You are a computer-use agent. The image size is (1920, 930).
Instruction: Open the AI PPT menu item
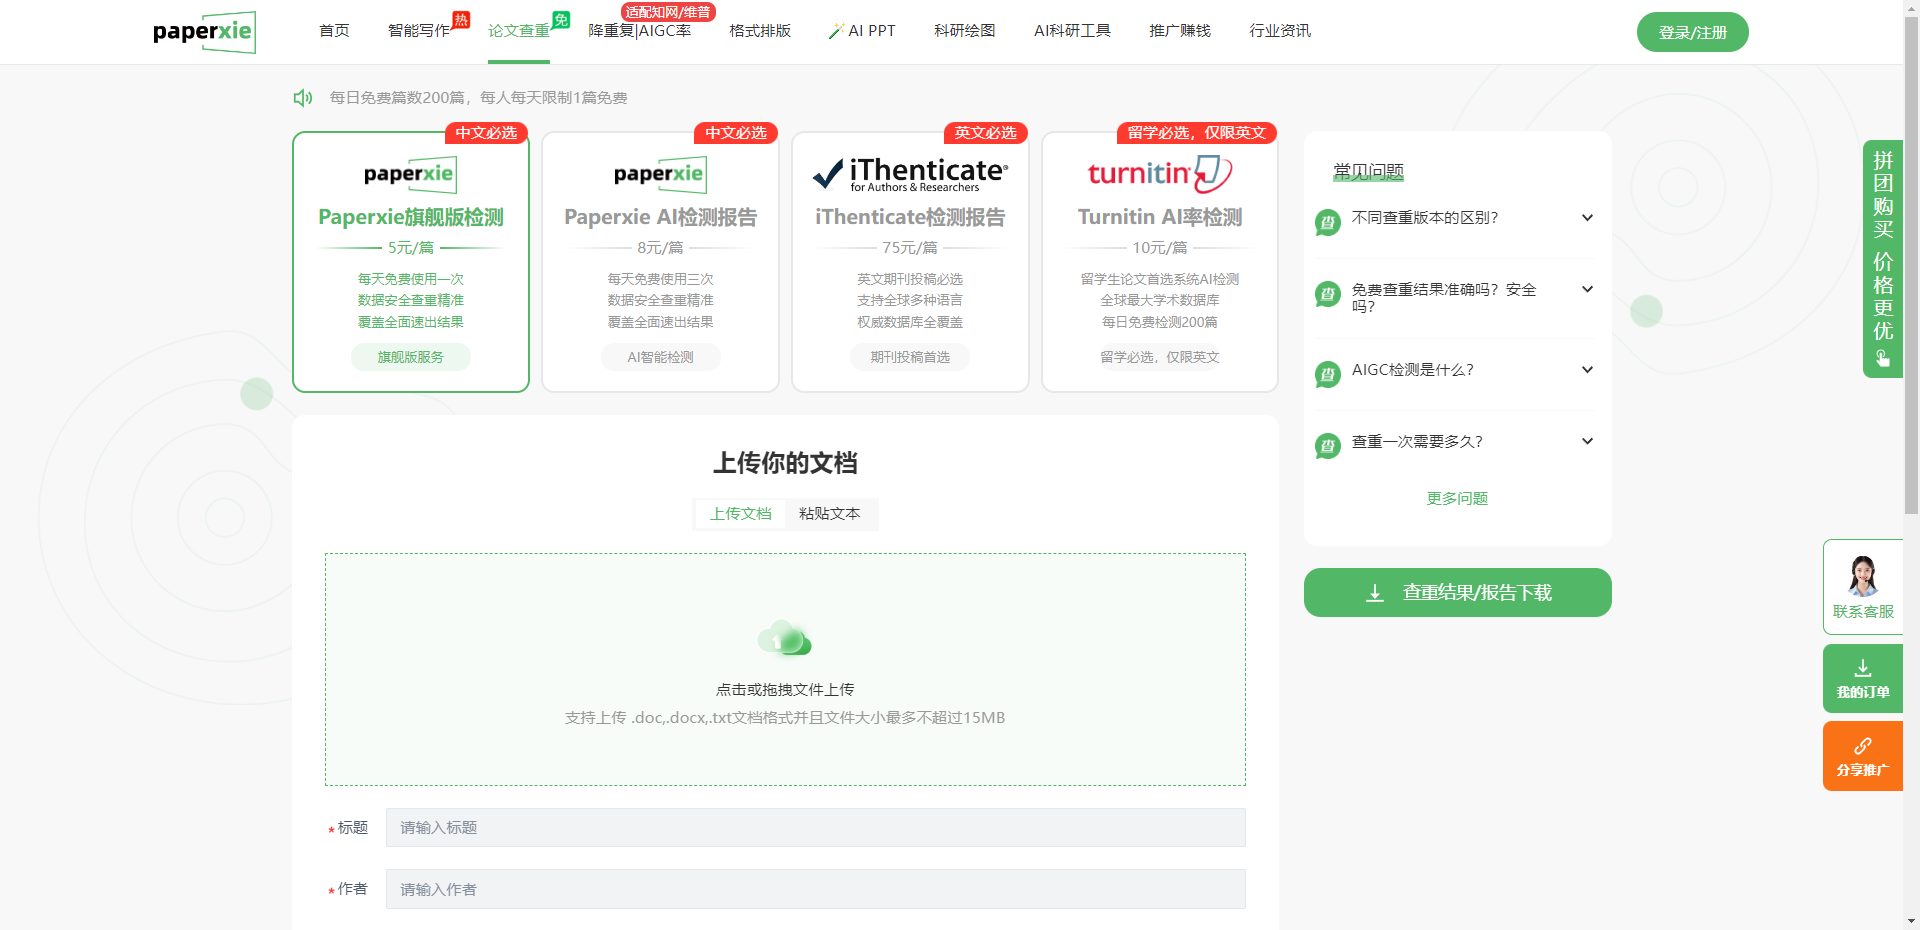[x=862, y=31]
